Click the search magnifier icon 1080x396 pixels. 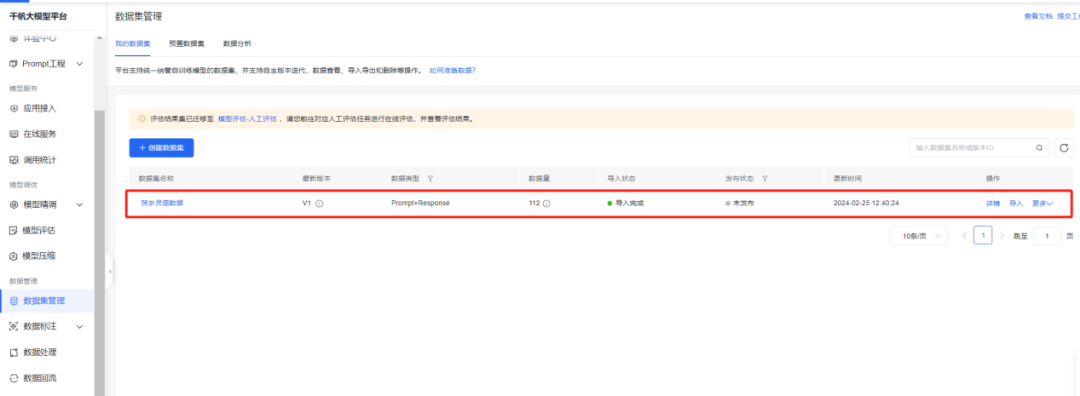1039,147
